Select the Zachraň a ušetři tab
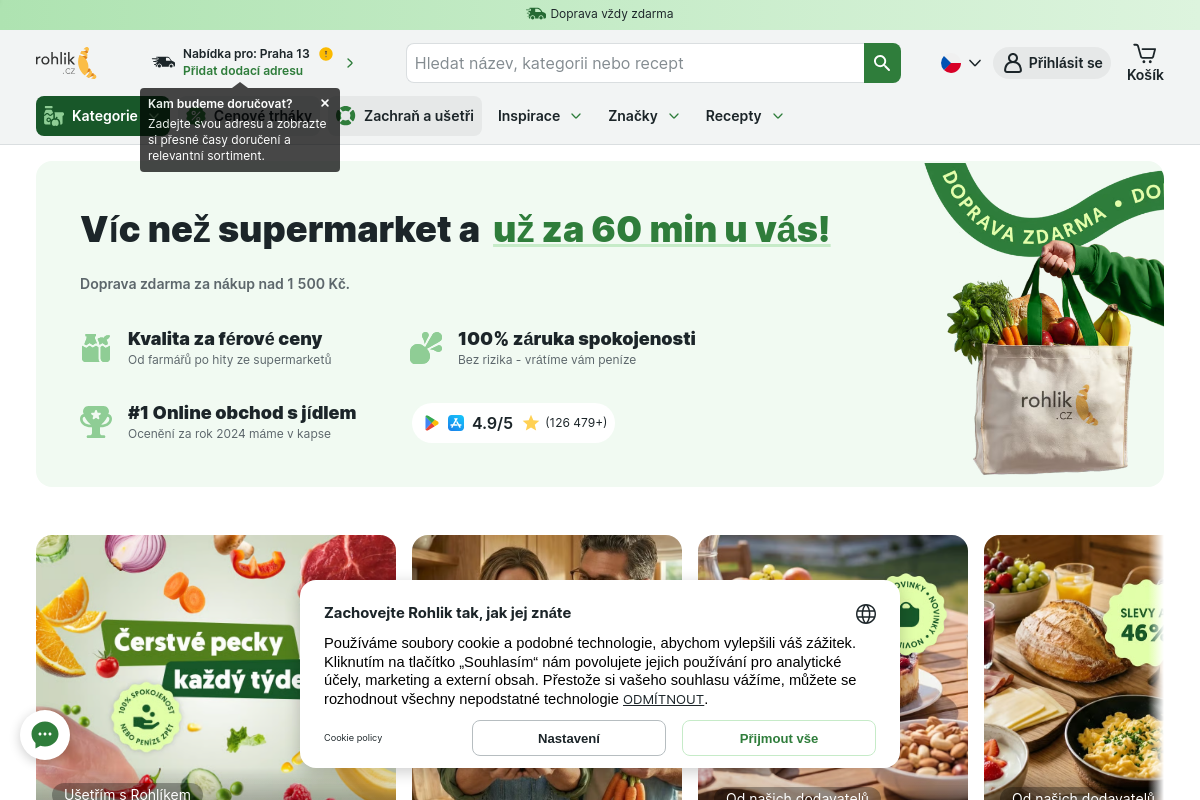Image resolution: width=1200 pixels, height=800 pixels. click(406, 116)
